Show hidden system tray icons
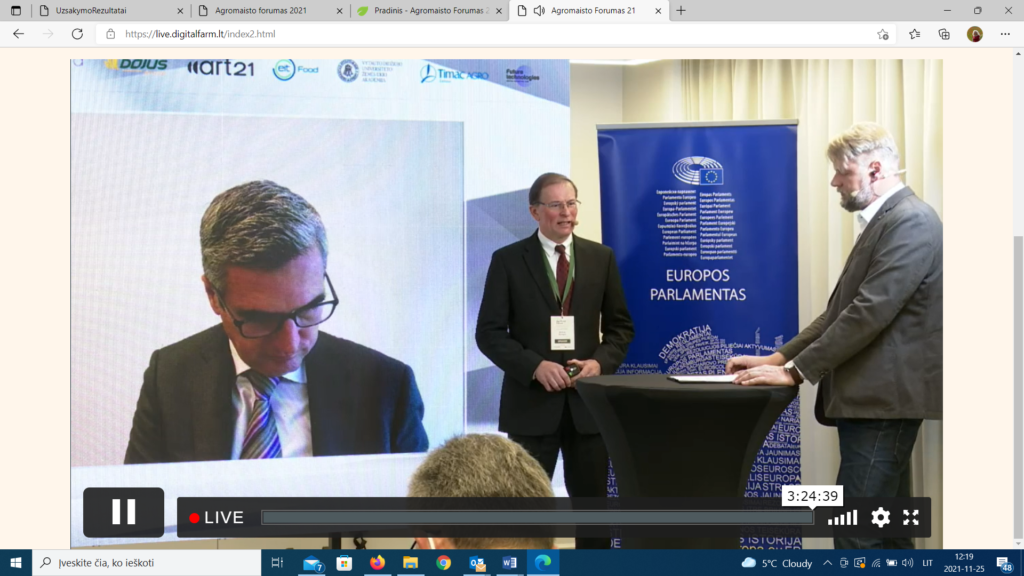Viewport: 1024px width, 576px height. pos(827,563)
